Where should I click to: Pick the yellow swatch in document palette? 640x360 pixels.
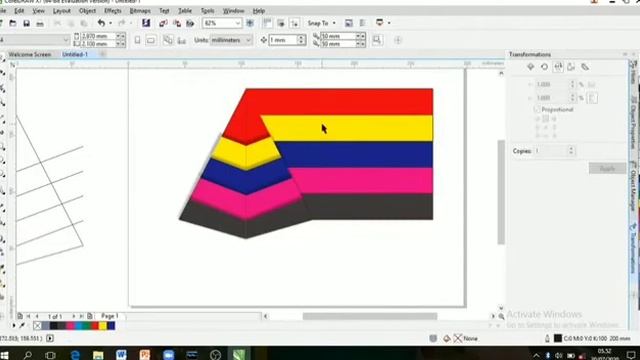[x=102, y=325]
